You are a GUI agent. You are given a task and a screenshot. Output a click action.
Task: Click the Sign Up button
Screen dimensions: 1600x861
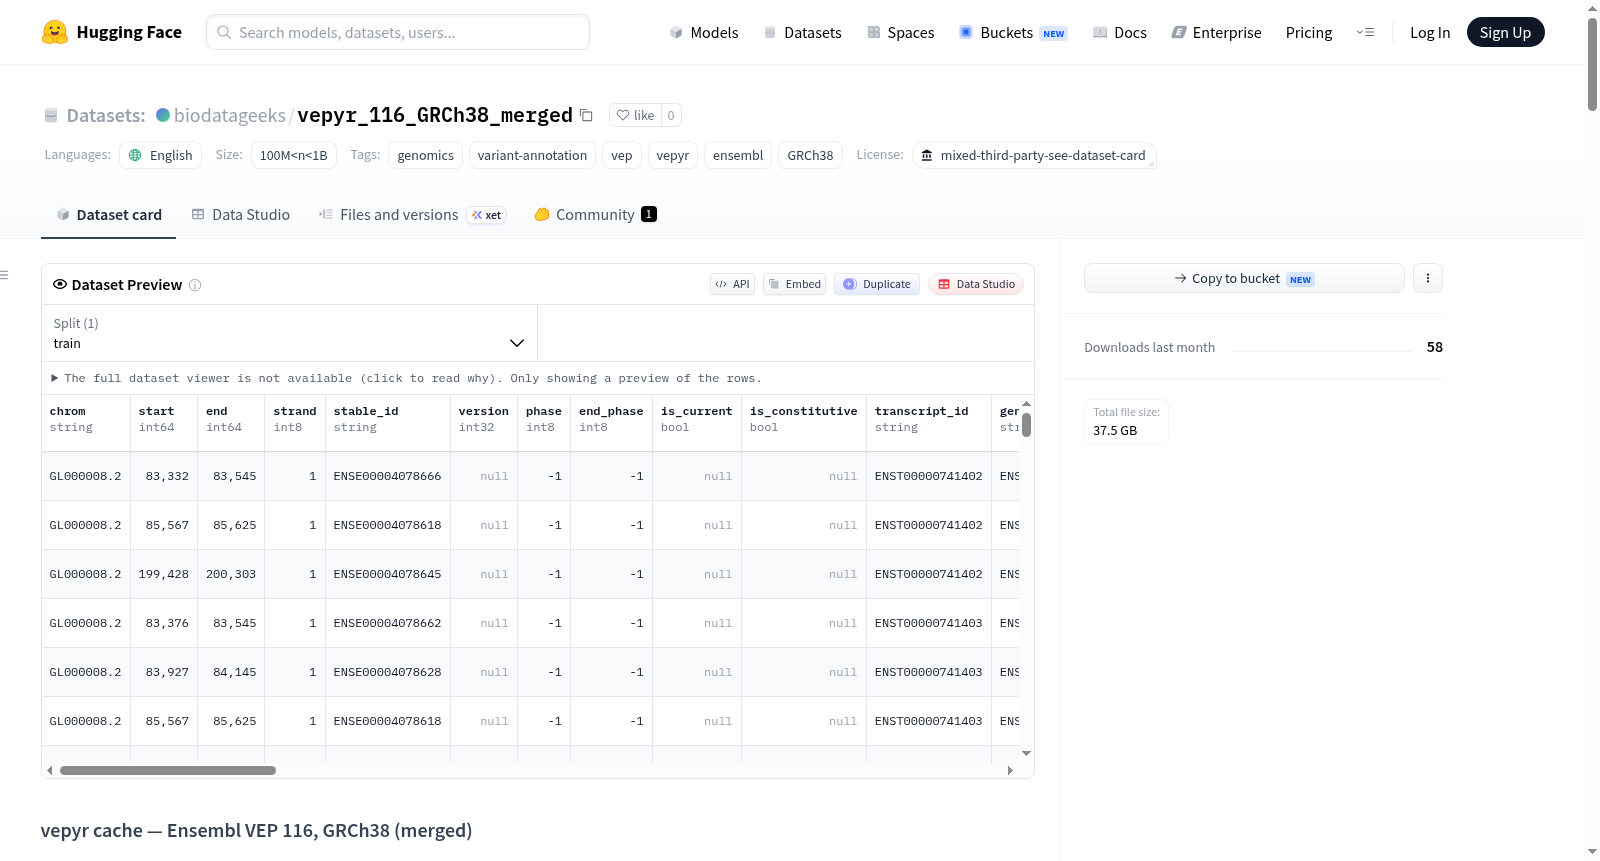tap(1505, 33)
